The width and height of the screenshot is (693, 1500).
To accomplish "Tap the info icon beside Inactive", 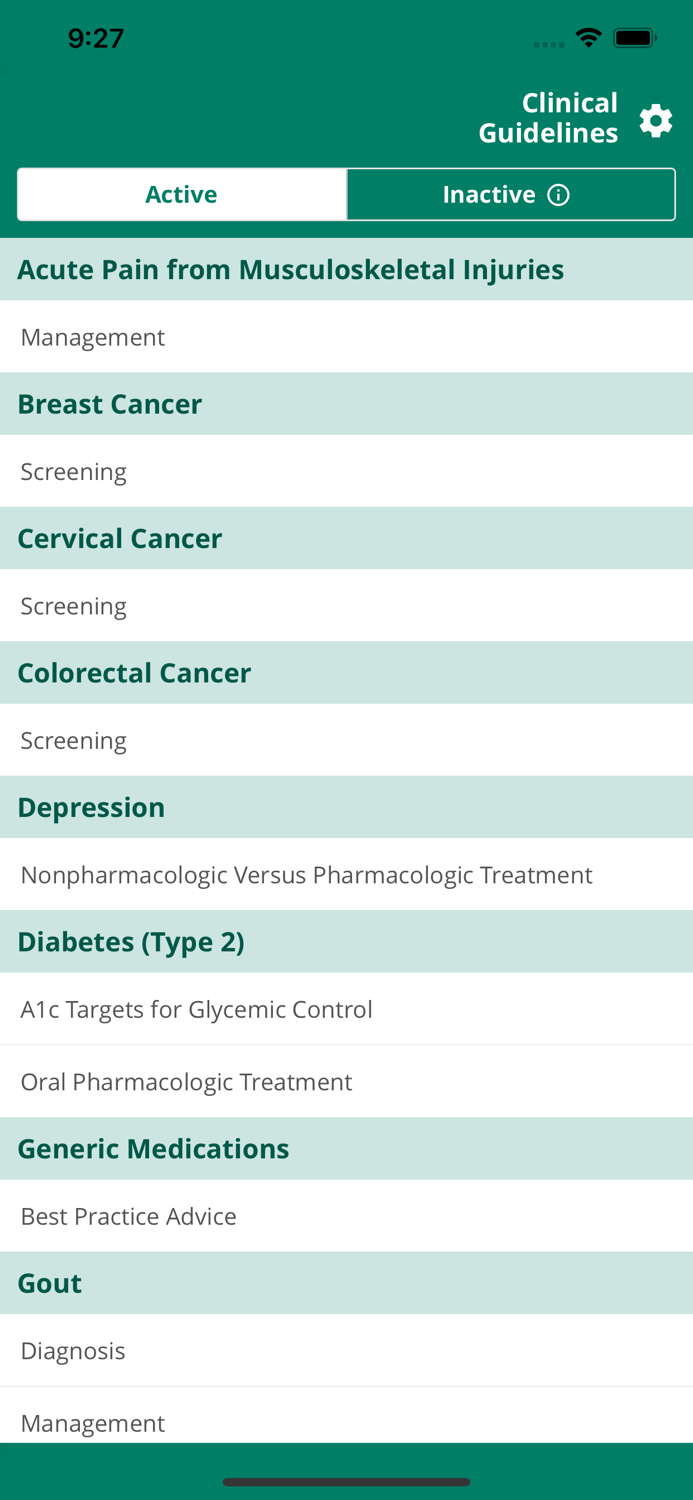I will click(x=560, y=194).
